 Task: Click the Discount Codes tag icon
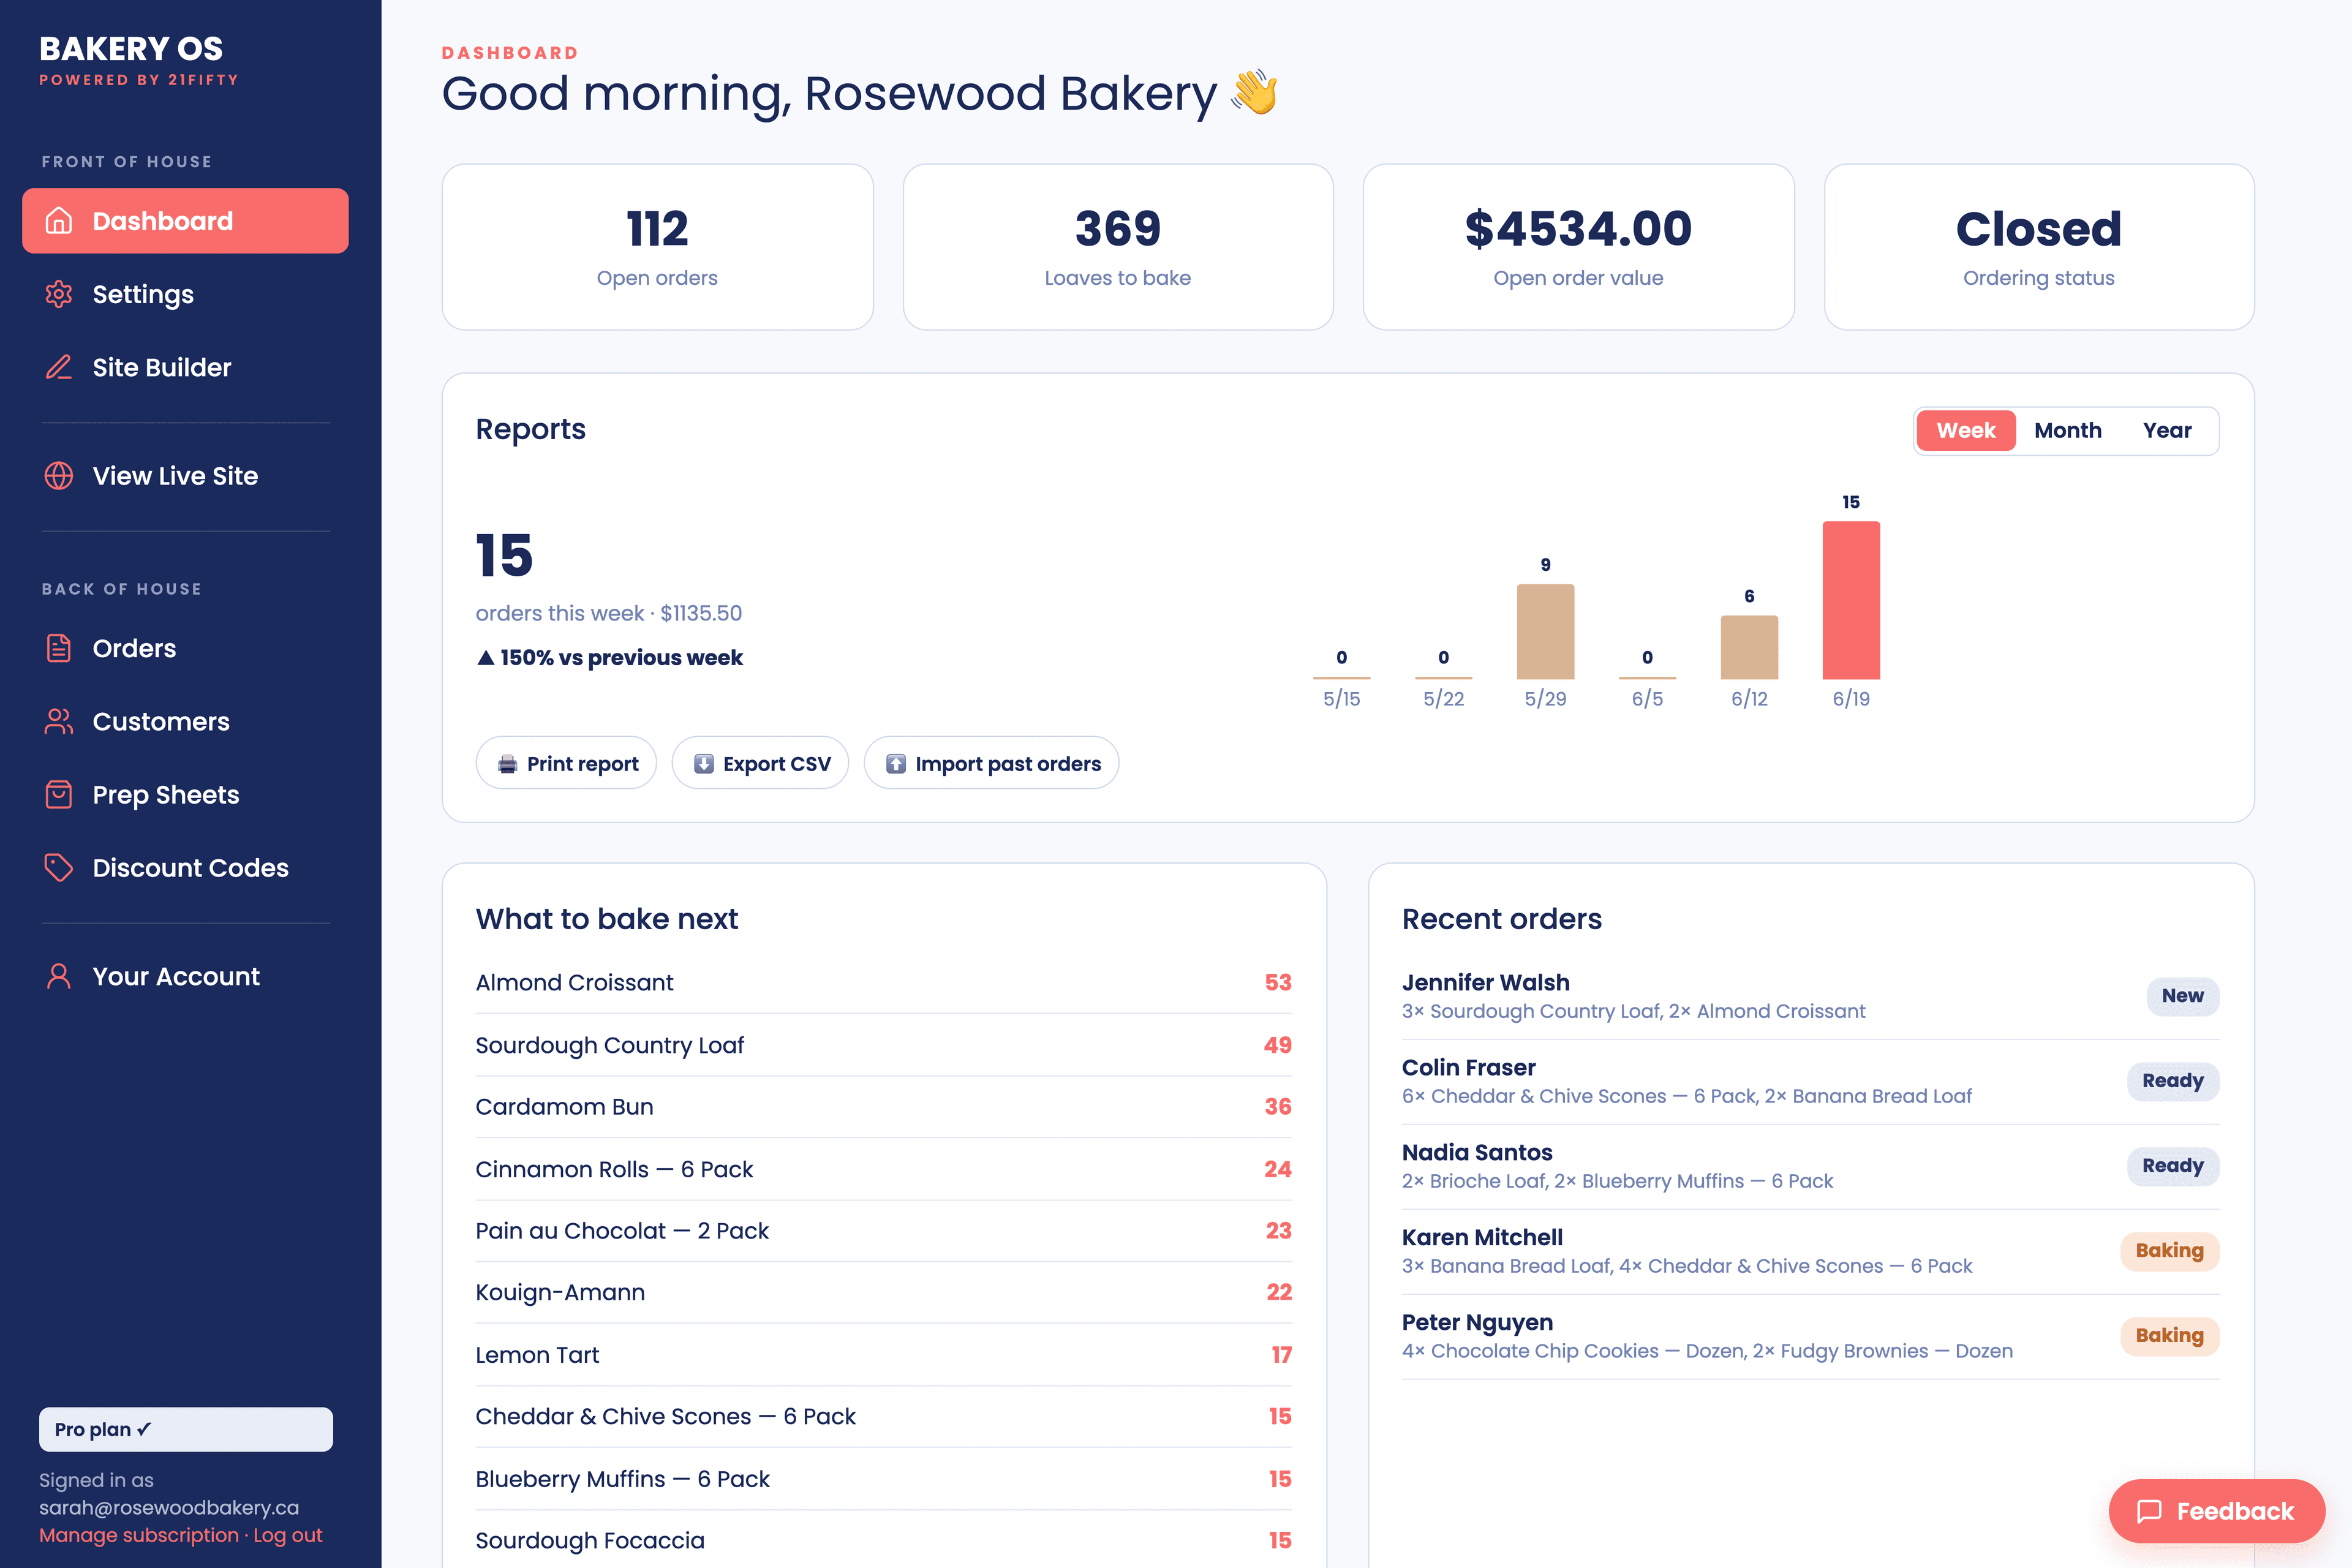tap(59, 867)
